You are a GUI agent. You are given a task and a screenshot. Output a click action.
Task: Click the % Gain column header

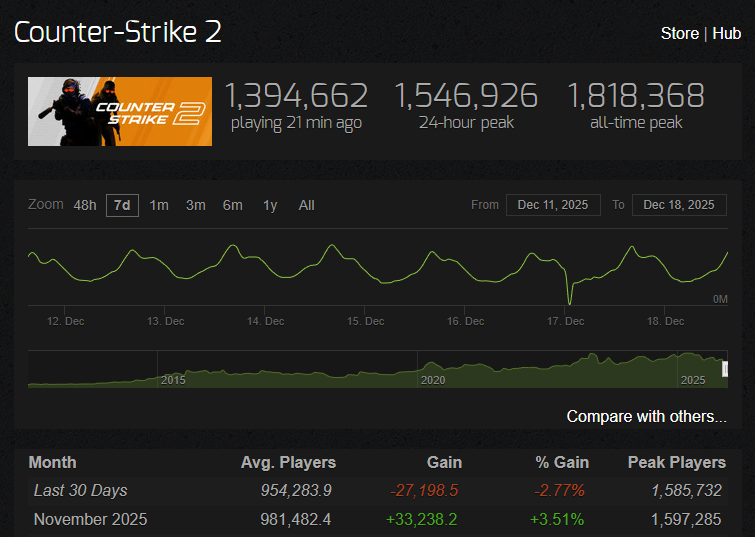(x=562, y=462)
